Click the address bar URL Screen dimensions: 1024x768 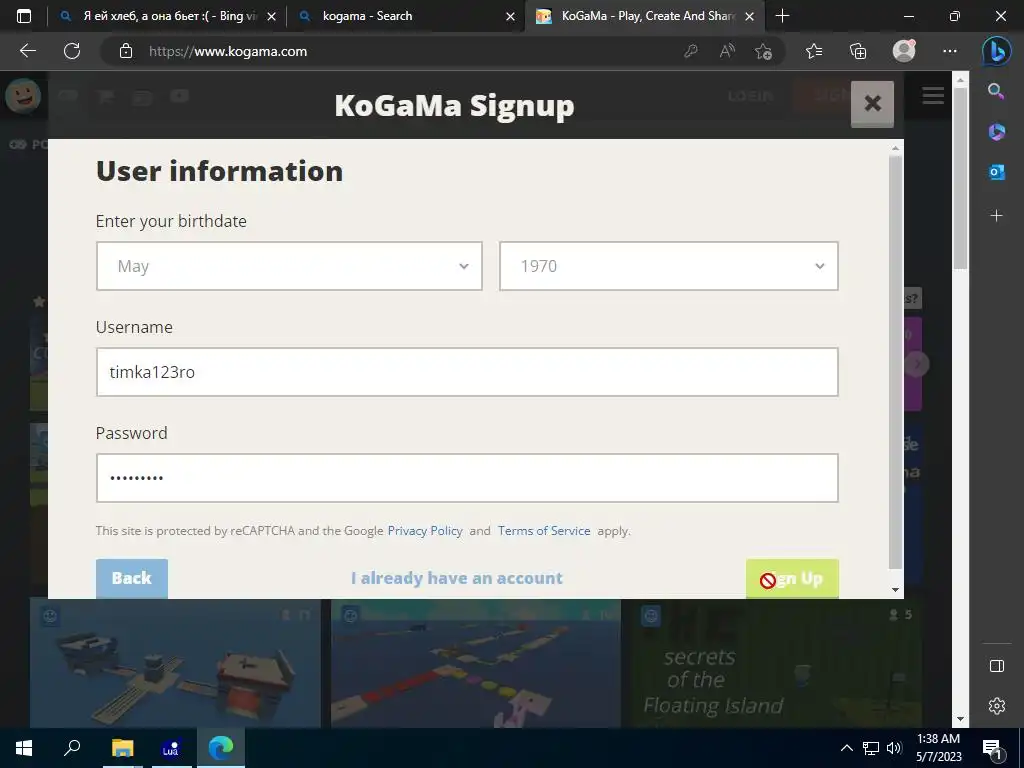pos(228,51)
